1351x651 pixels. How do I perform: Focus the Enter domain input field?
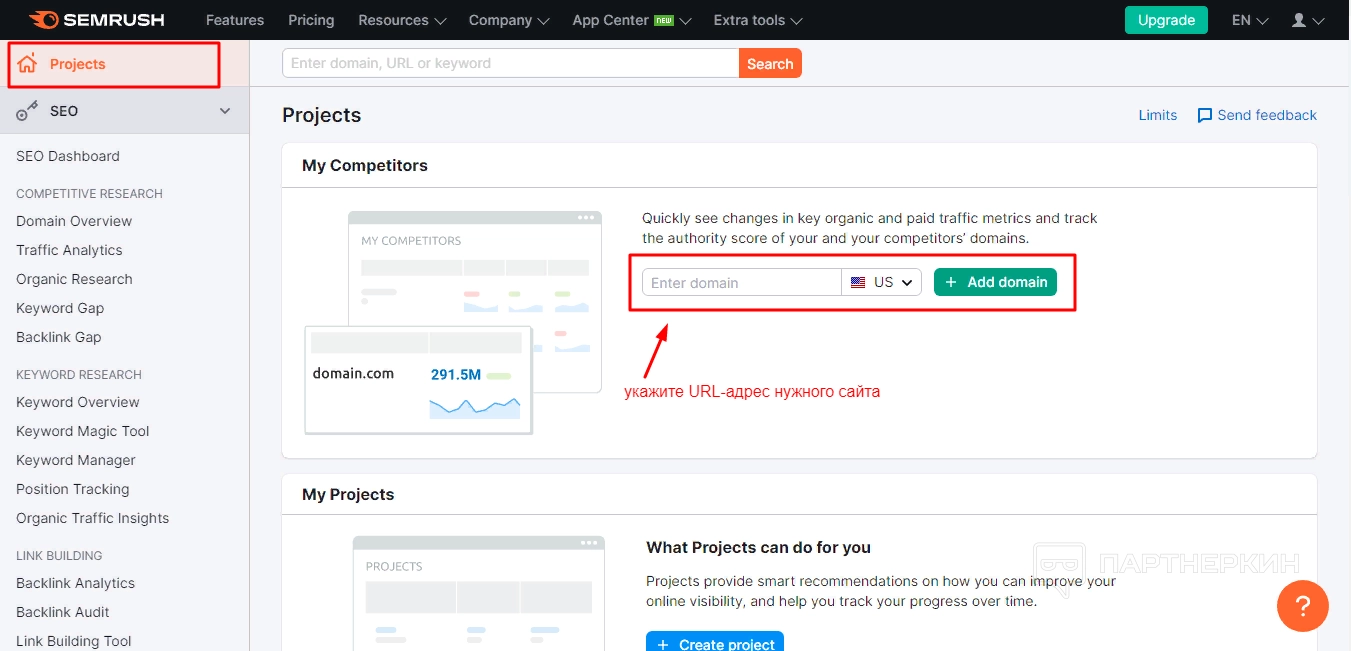tap(741, 283)
